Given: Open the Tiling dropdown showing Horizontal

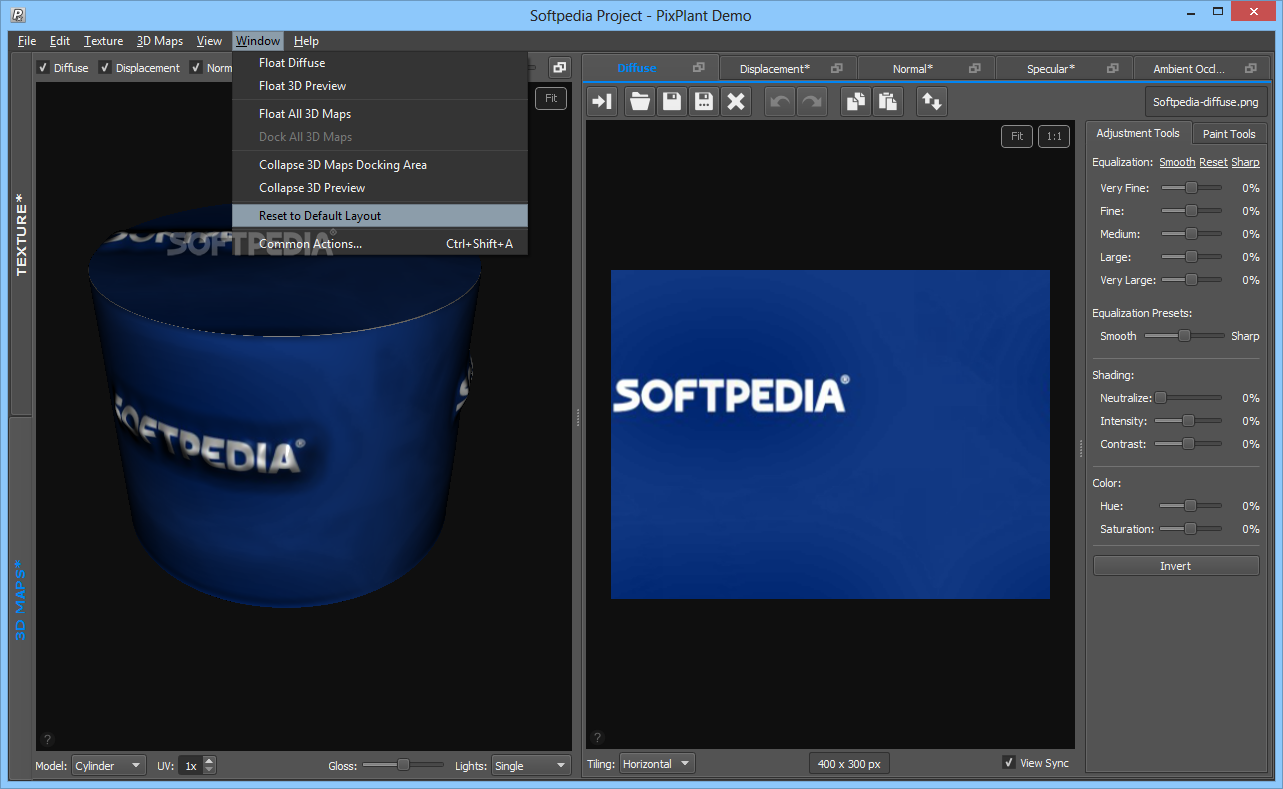Looking at the screenshot, I should click(x=657, y=764).
